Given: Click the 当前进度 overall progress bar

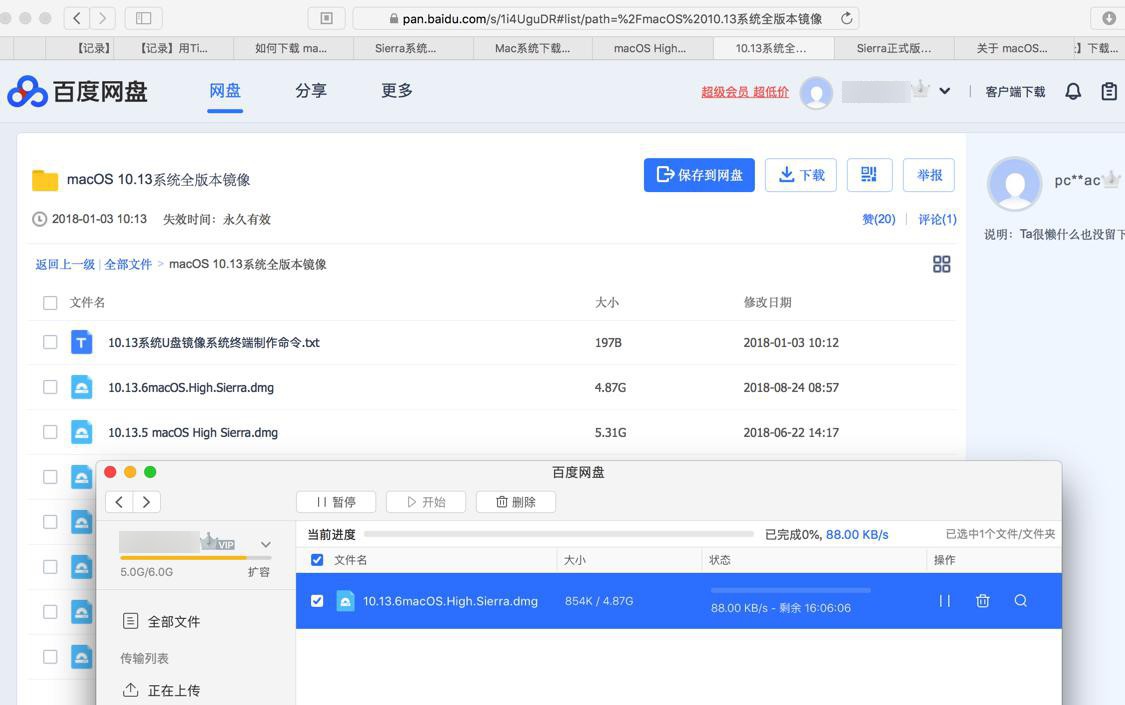Looking at the screenshot, I should point(559,534).
